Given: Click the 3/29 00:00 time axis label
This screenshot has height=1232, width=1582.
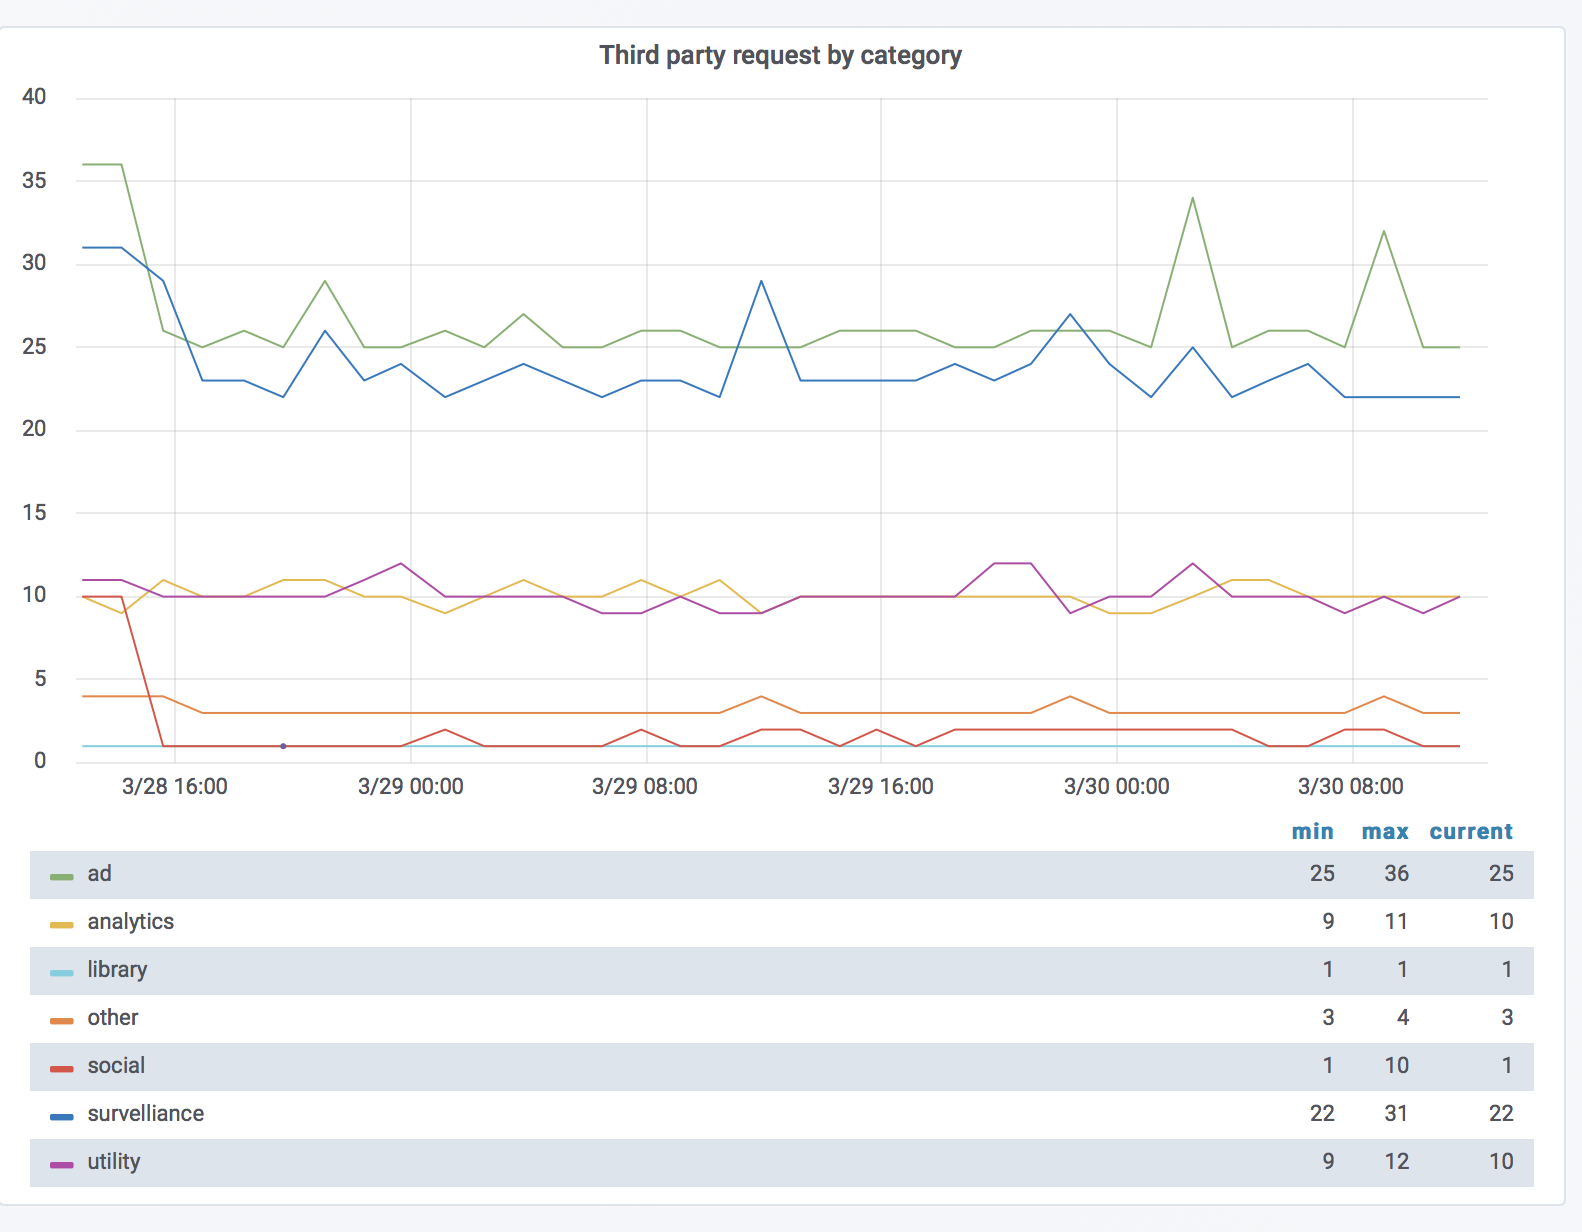Looking at the screenshot, I should click(x=411, y=787).
